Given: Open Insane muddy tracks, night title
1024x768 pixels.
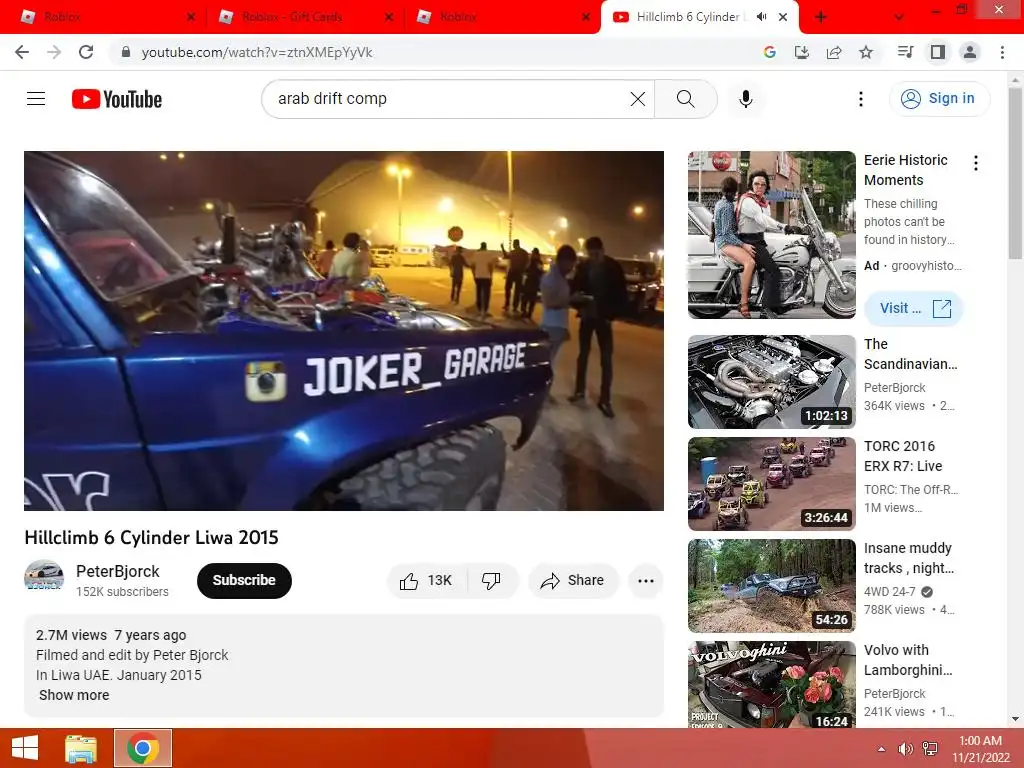Looking at the screenshot, I should (x=908, y=558).
